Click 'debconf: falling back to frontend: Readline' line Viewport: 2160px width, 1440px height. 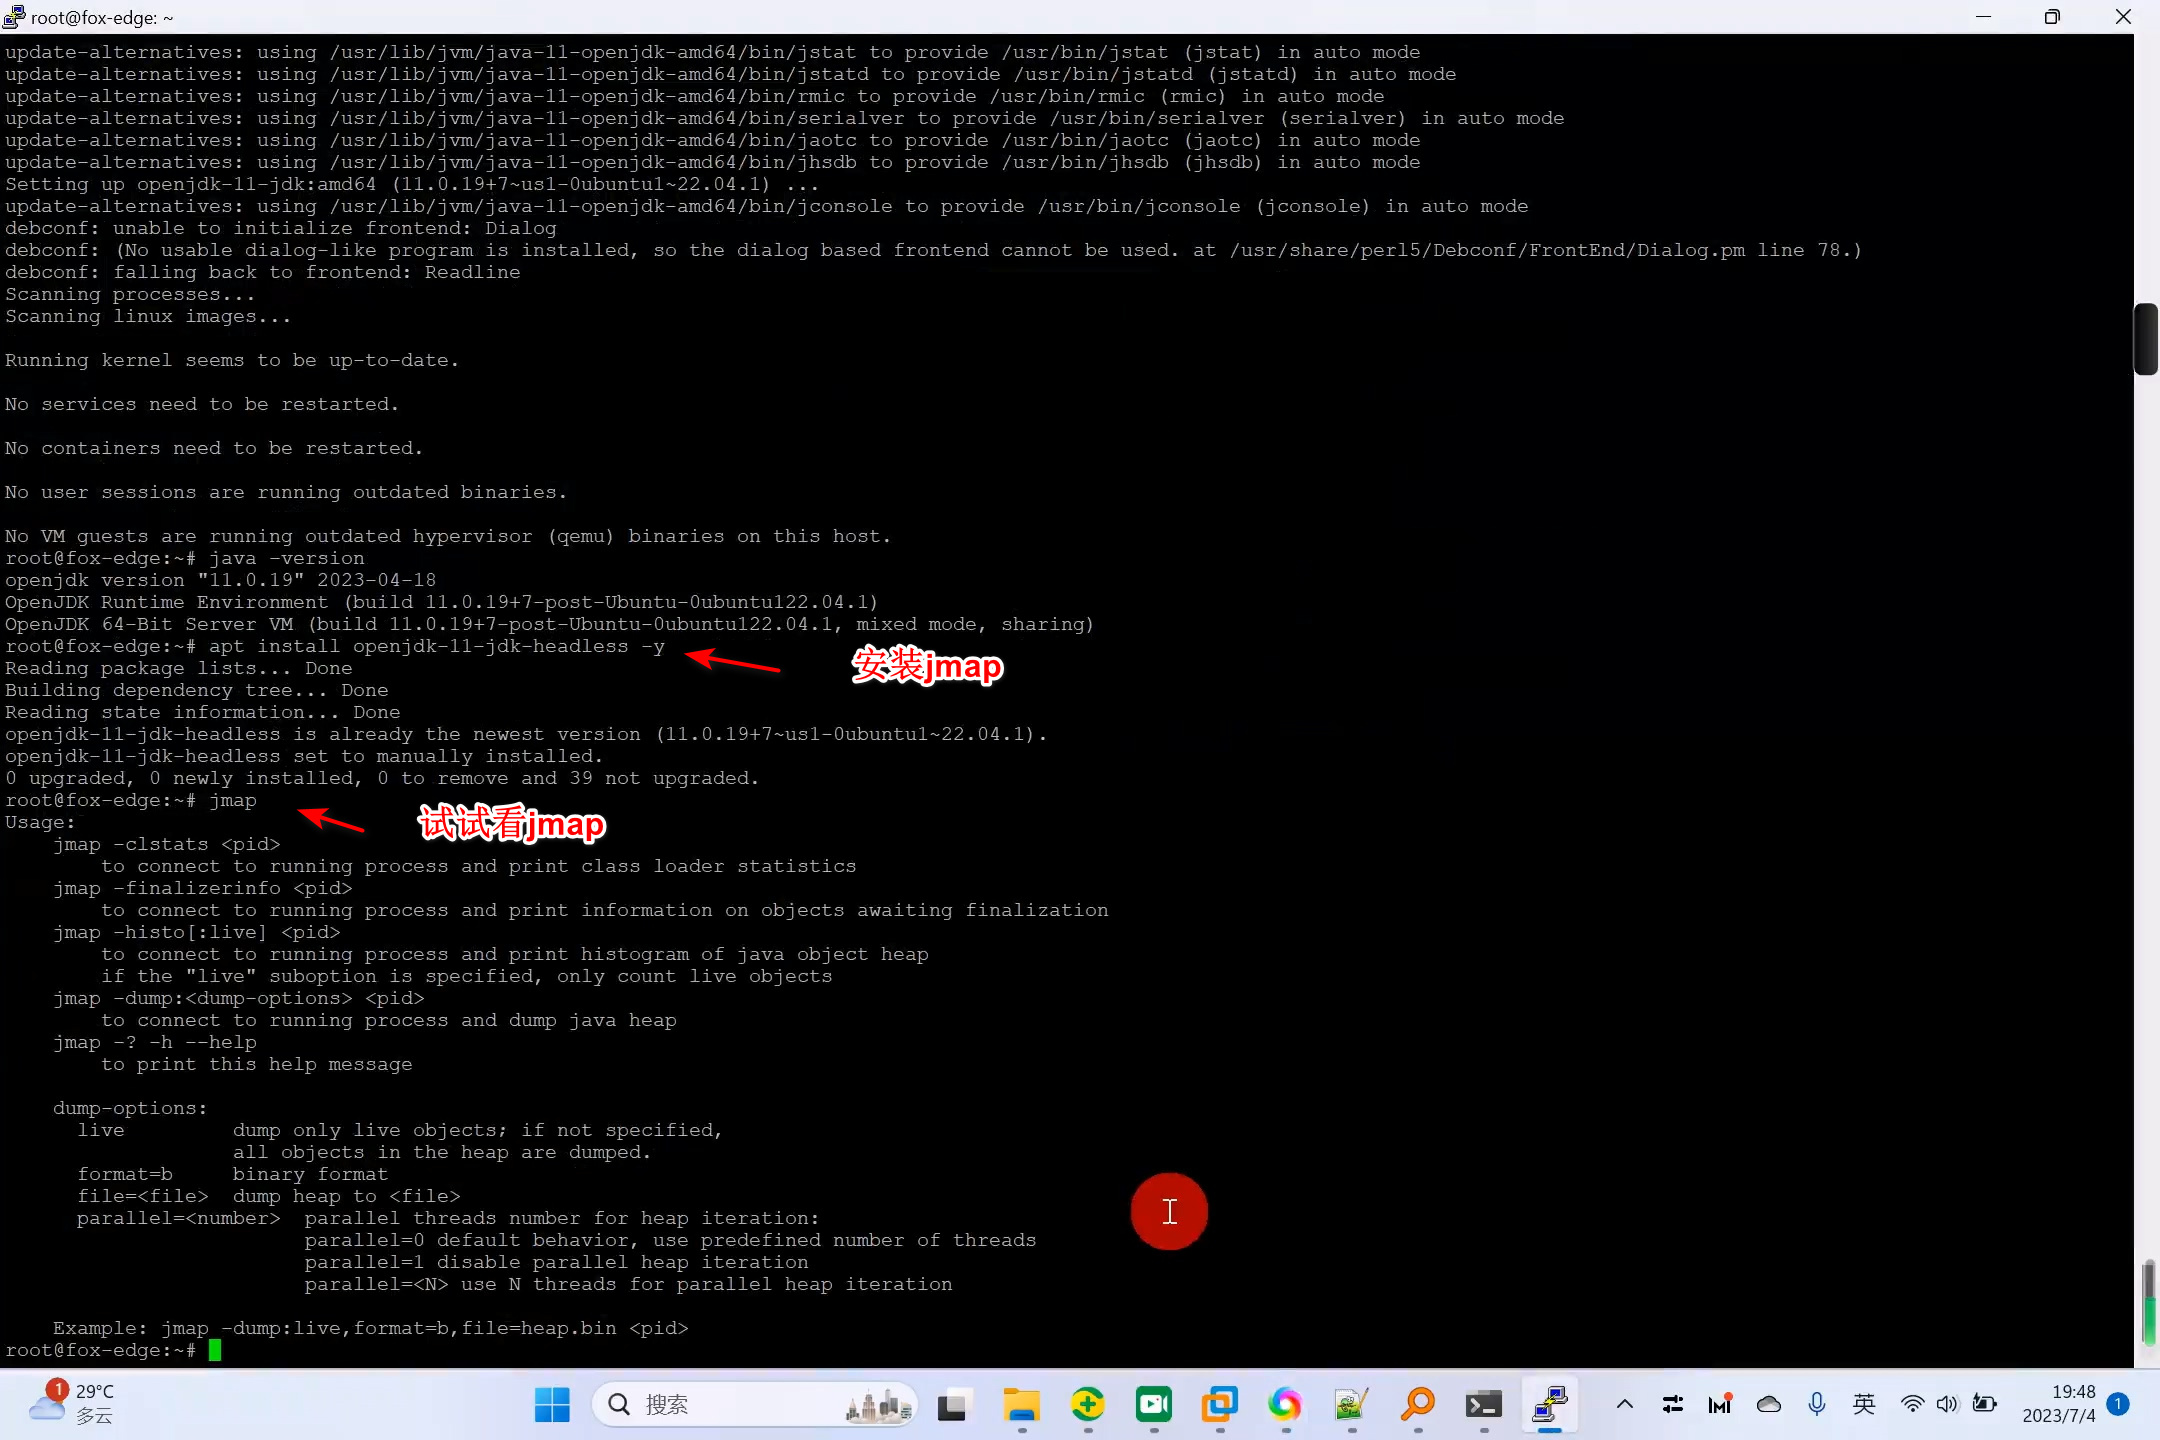point(263,272)
